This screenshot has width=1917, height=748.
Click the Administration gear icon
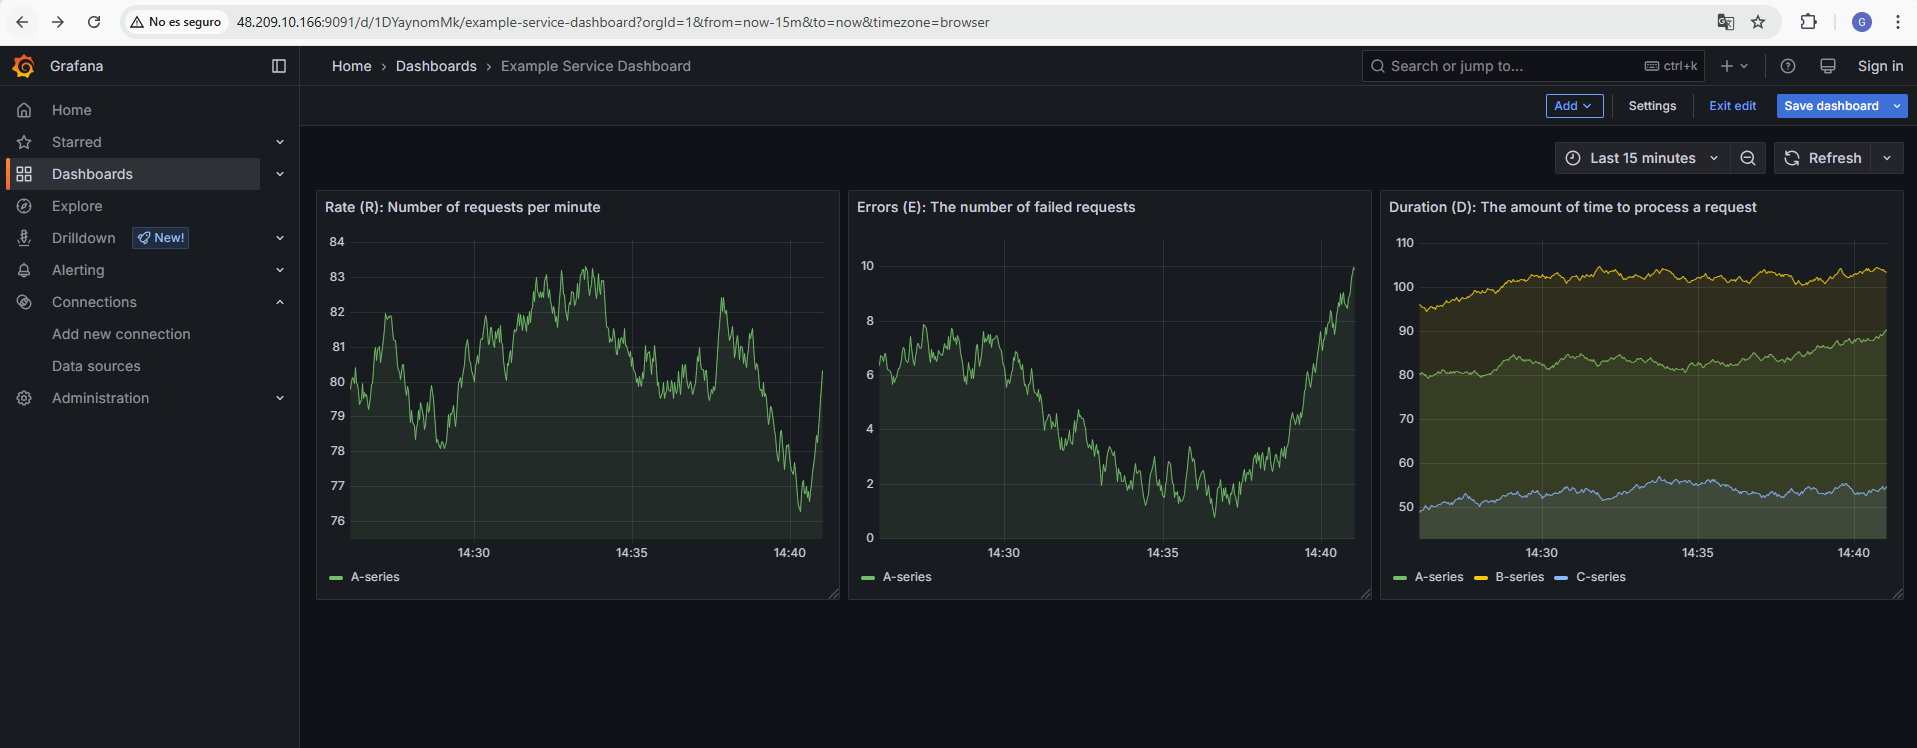(24, 398)
